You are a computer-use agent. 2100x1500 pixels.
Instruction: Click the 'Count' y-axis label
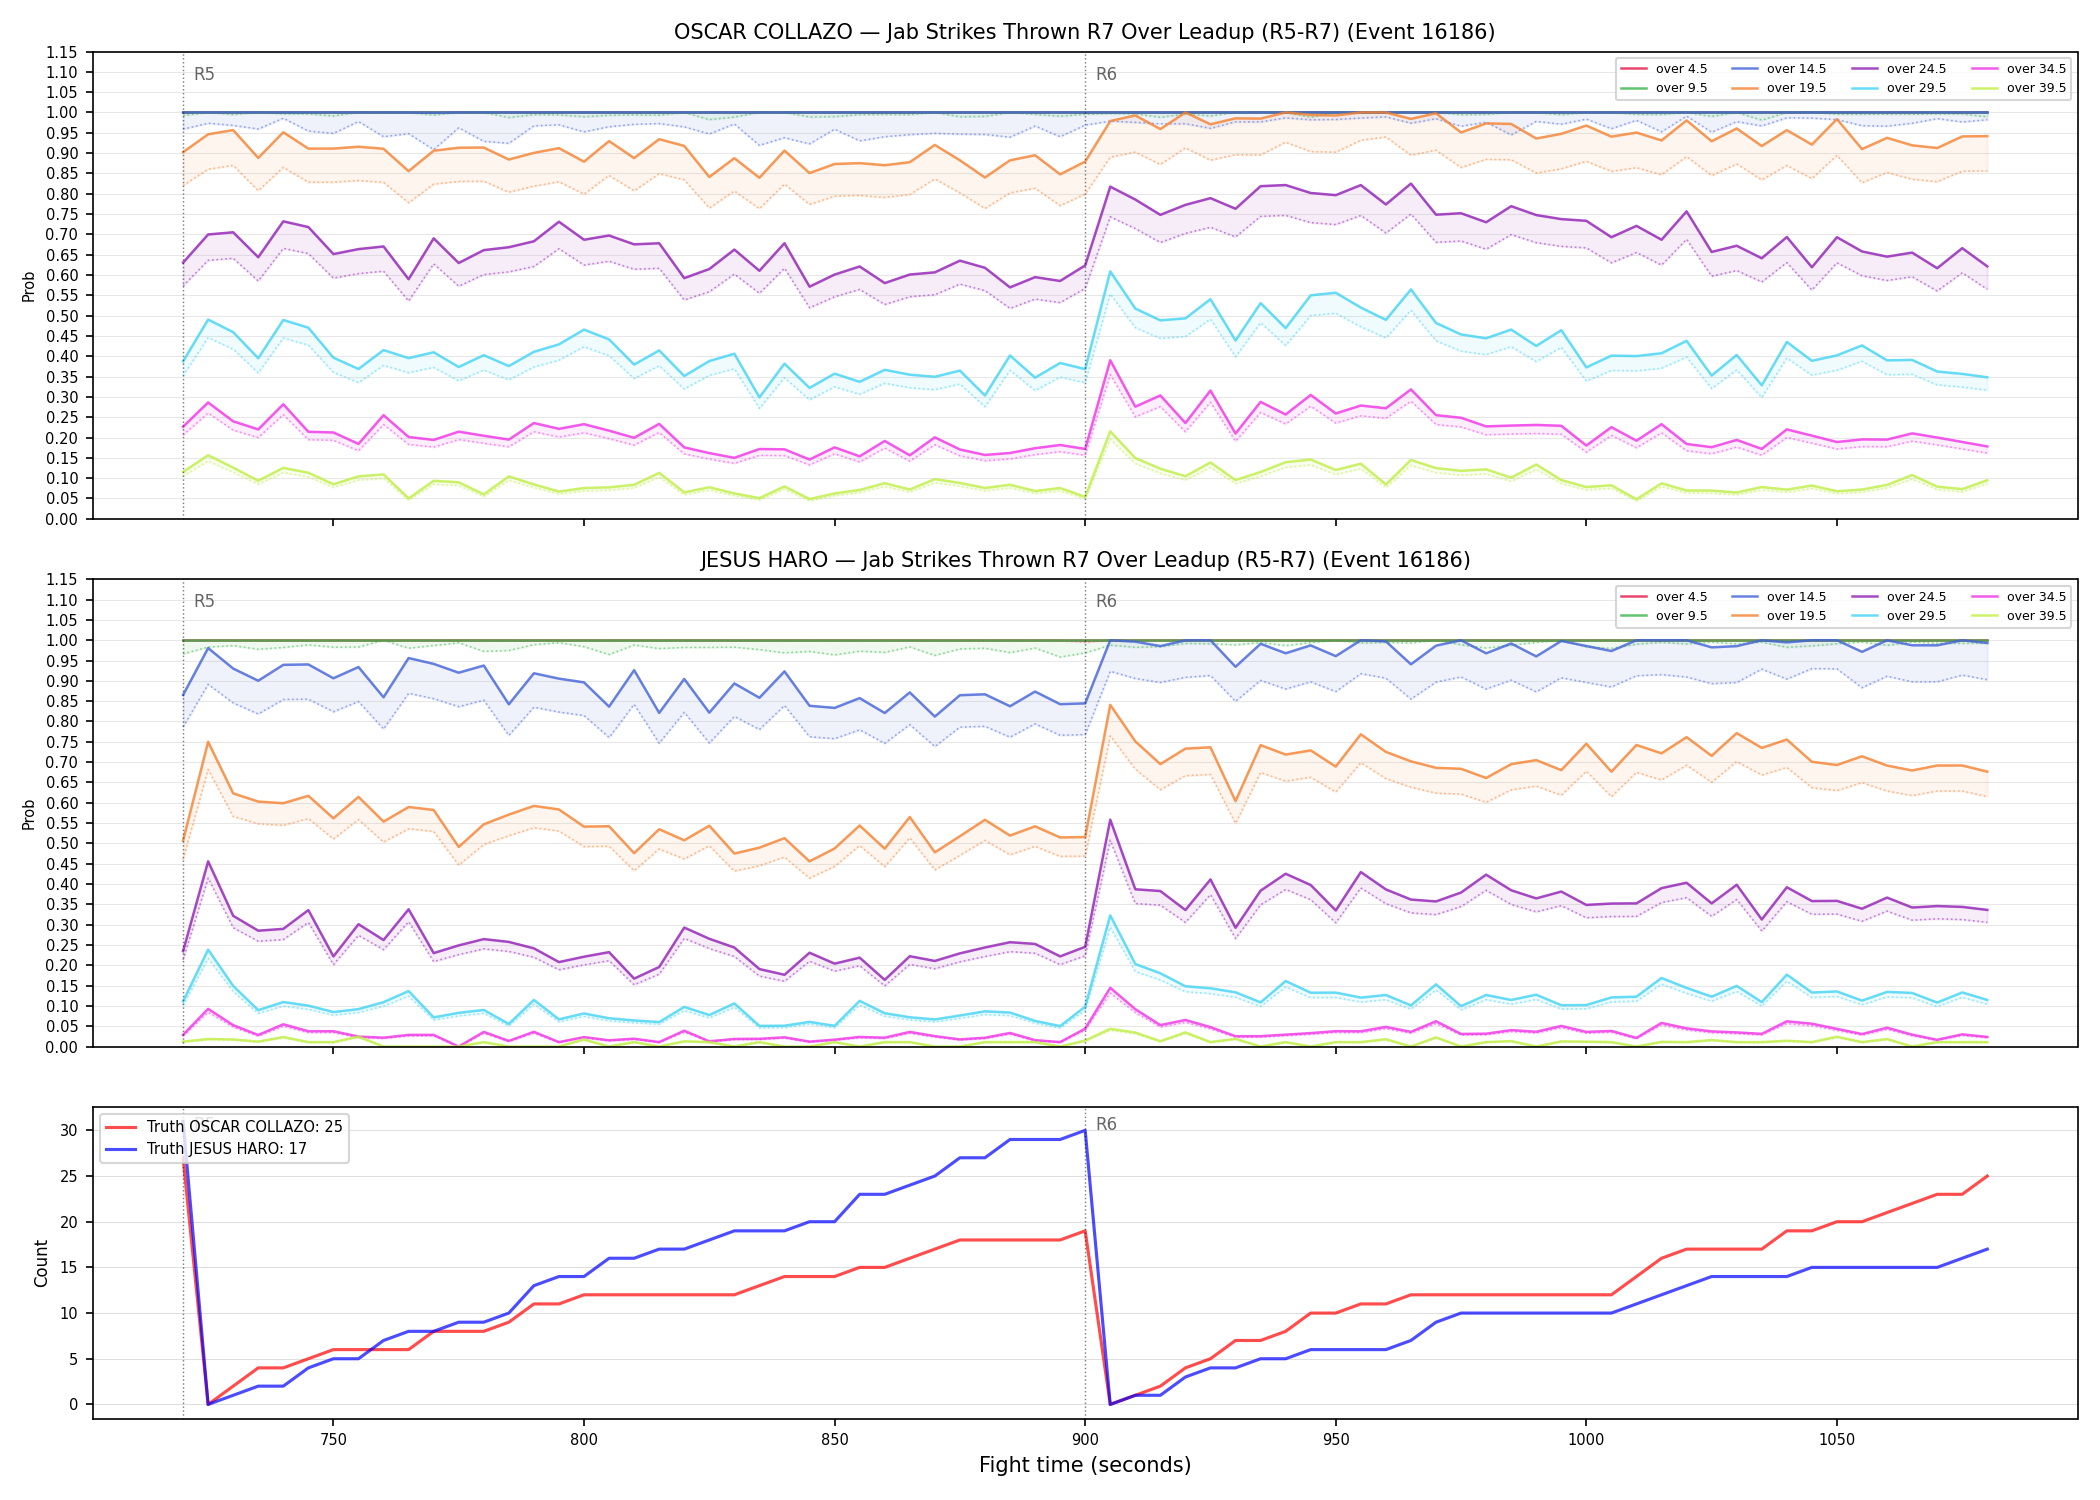point(41,1263)
